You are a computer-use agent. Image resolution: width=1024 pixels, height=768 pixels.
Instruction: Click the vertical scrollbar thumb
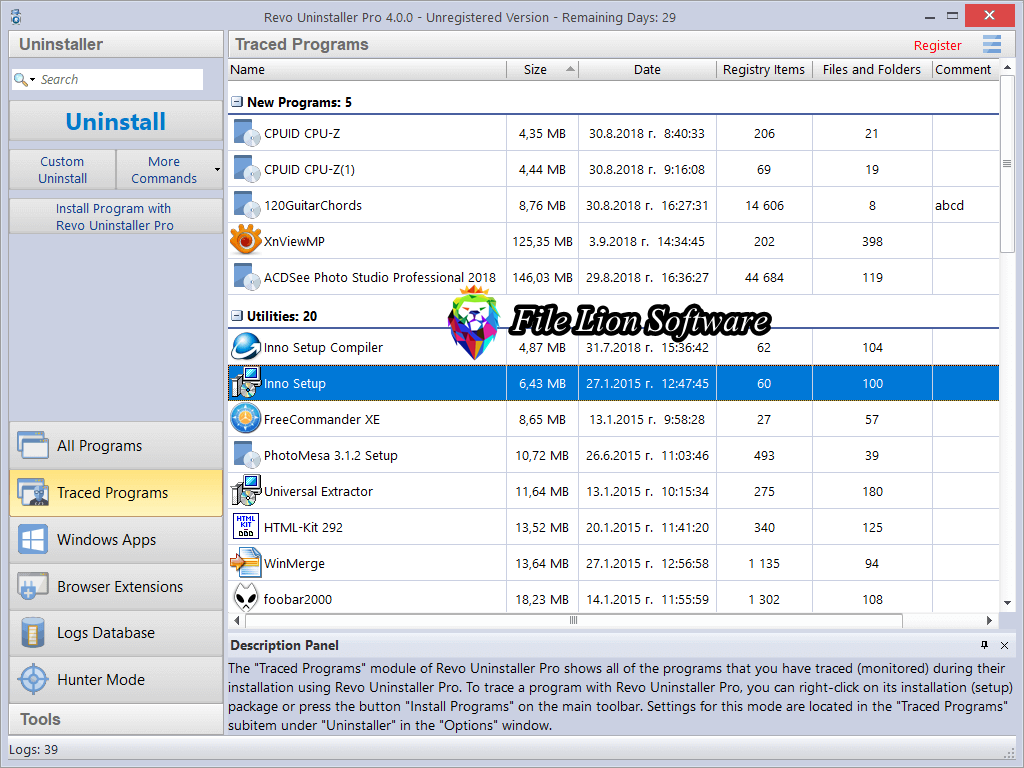(1007, 163)
